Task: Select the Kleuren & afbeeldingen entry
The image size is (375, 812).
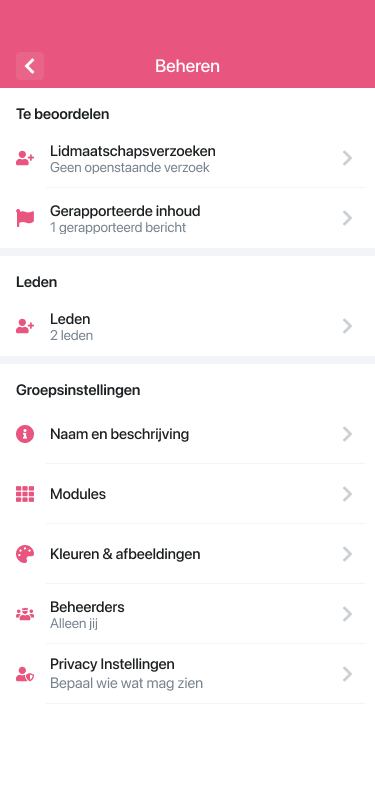Action: (x=188, y=554)
